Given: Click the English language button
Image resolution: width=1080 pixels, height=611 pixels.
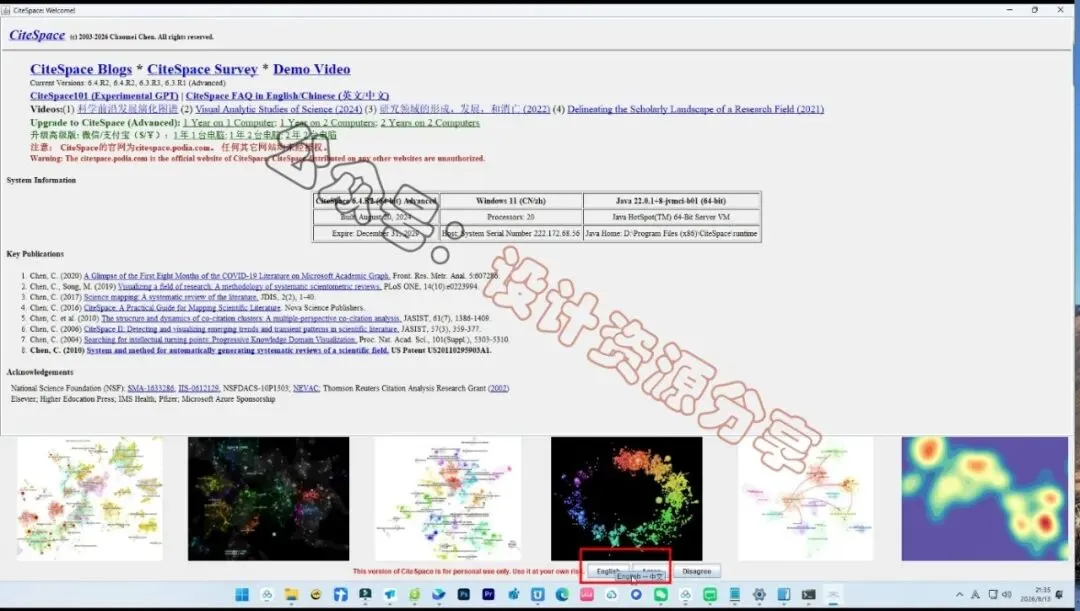Looking at the screenshot, I should (608, 571).
